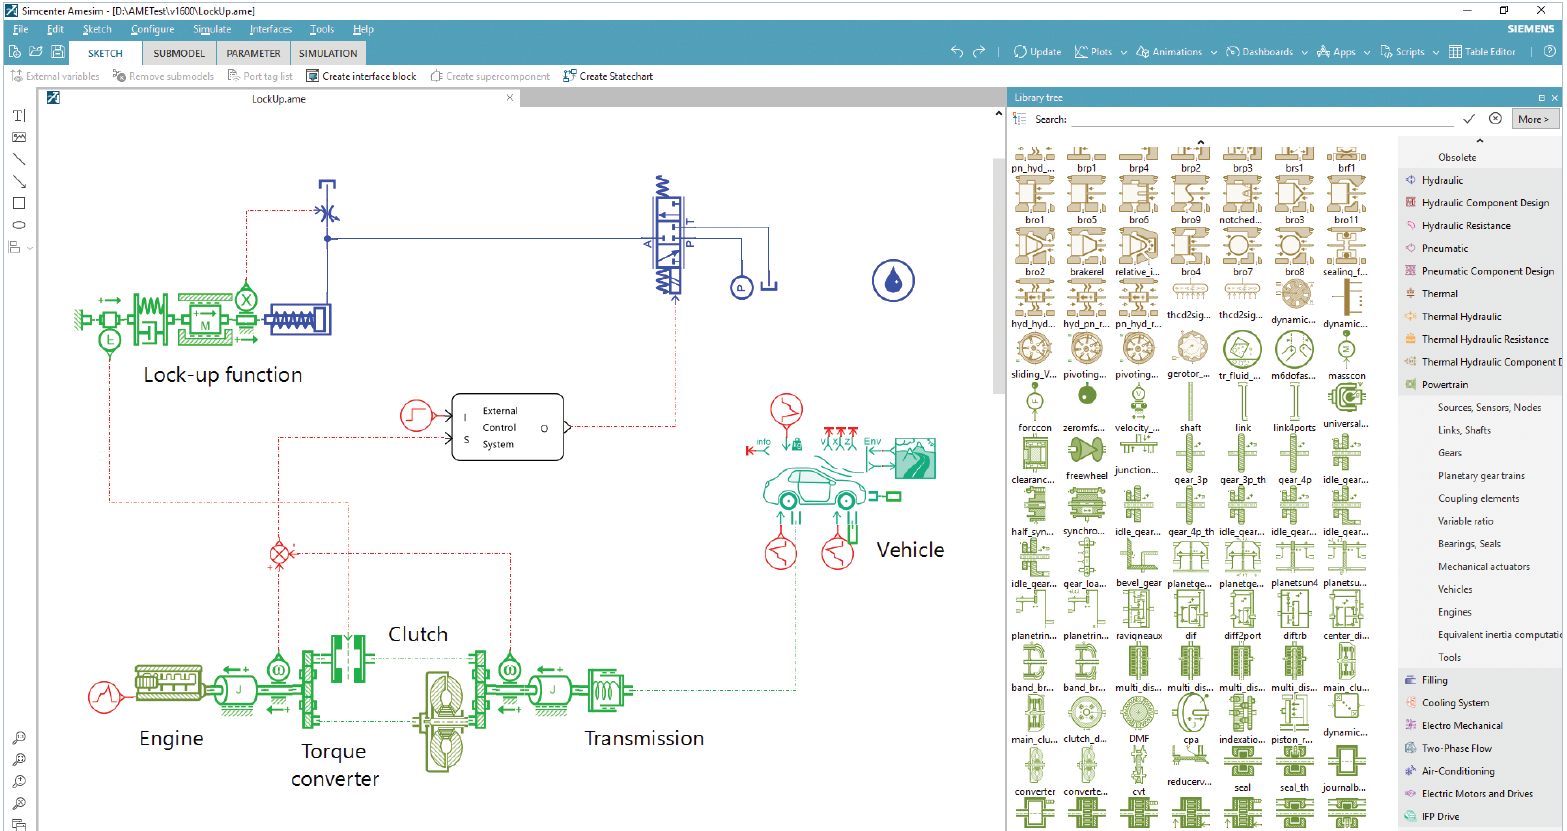Select the Rectangle drawing tool

[x=19, y=203]
